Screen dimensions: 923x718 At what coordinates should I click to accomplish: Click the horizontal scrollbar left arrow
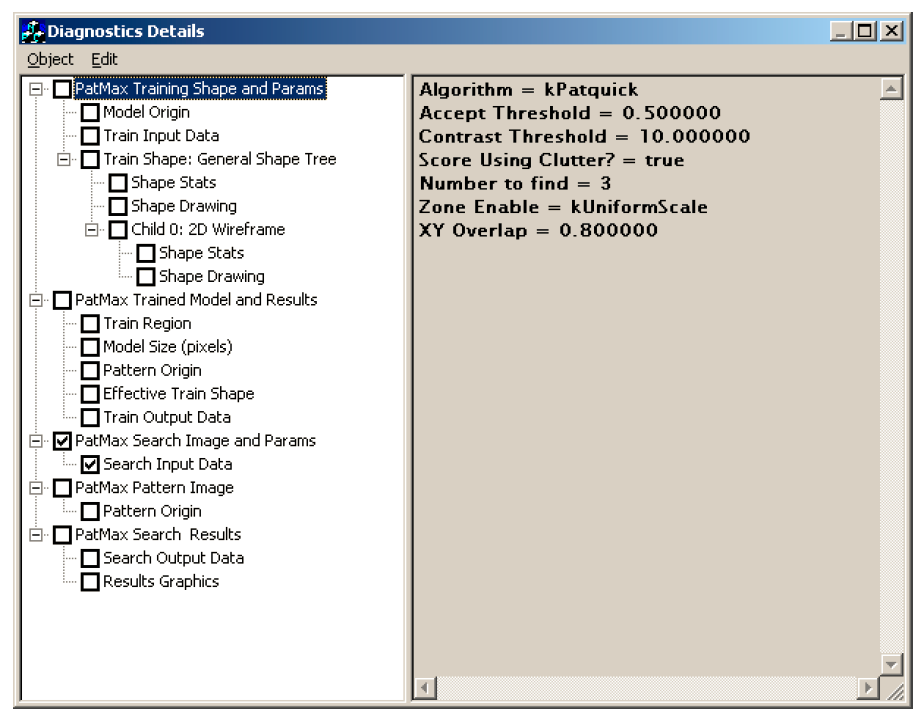tap(425, 688)
